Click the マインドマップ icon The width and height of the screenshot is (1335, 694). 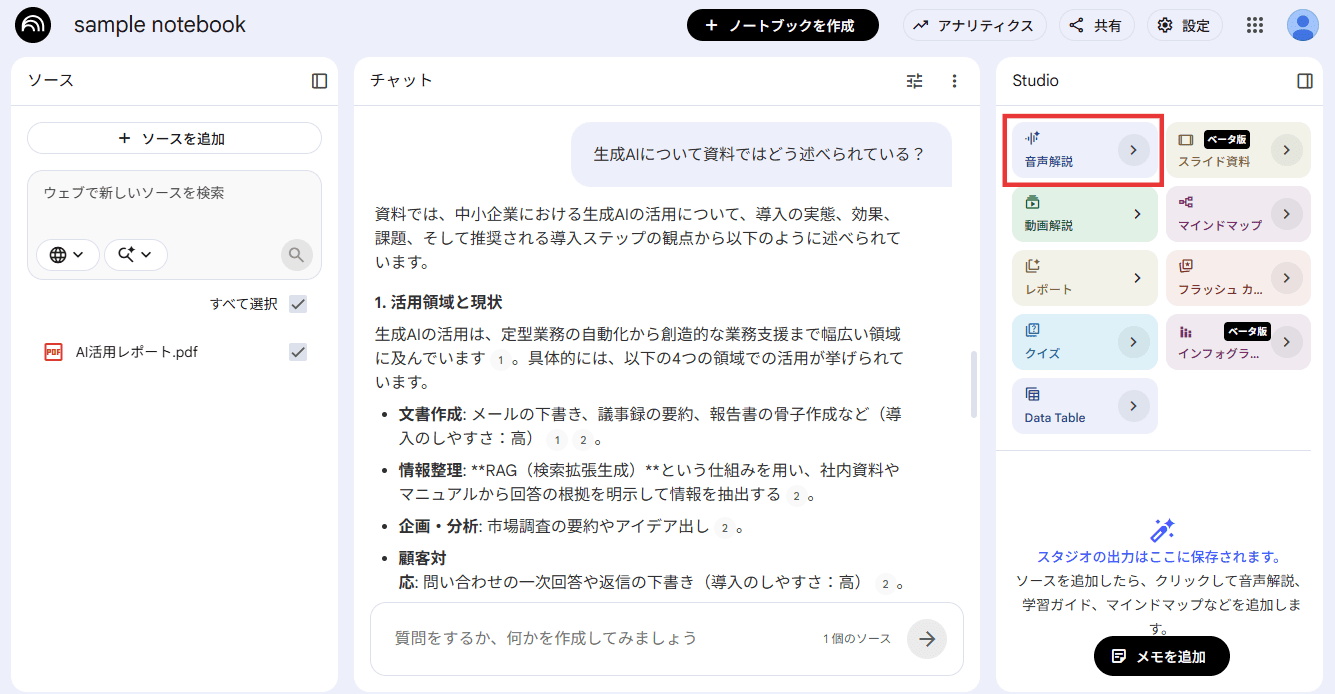click(1186, 202)
